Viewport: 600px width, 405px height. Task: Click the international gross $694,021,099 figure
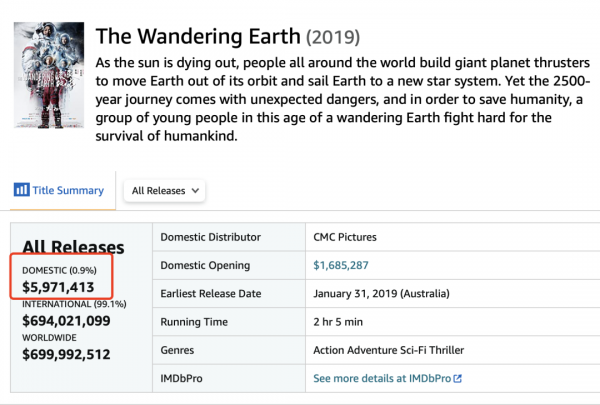pyautogui.click(x=66, y=321)
